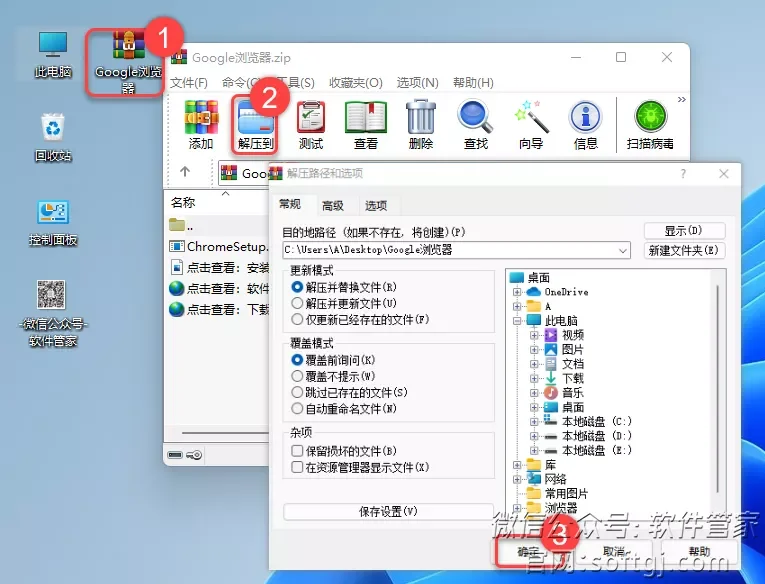Click the 向导 wizard wand icon
Viewport: 765px width, 584px height.
[x=531, y=125]
